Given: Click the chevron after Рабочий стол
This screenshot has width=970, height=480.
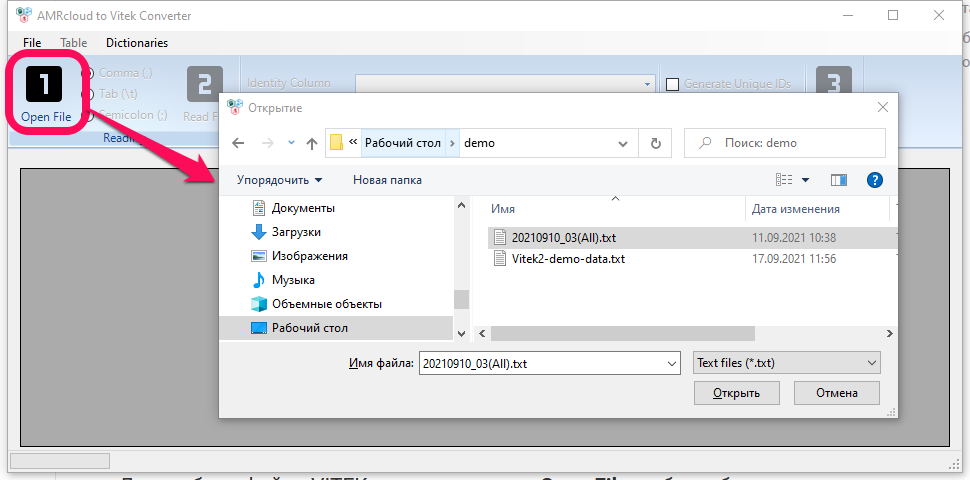Looking at the screenshot, I should click(452, 144).
